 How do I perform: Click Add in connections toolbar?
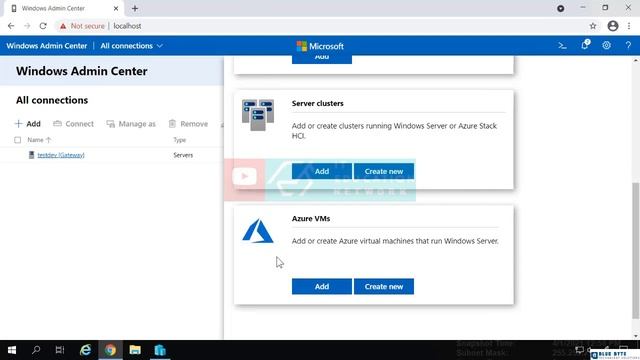pyautogui.click(x=28, y=124)
